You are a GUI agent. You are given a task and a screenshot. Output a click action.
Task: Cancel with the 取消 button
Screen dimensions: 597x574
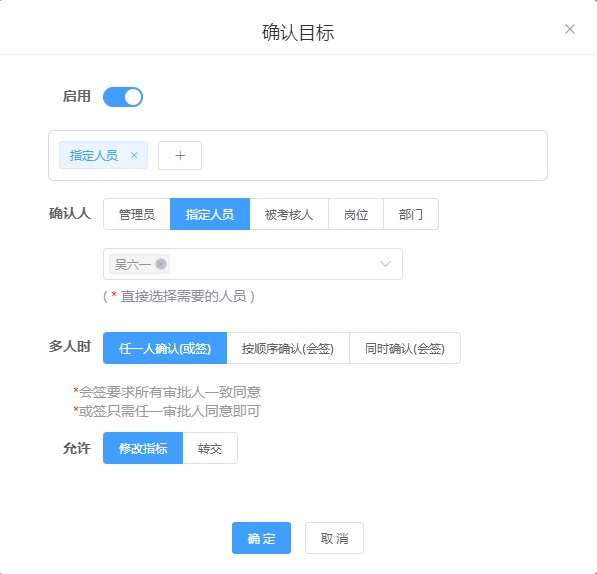point(334,538)
